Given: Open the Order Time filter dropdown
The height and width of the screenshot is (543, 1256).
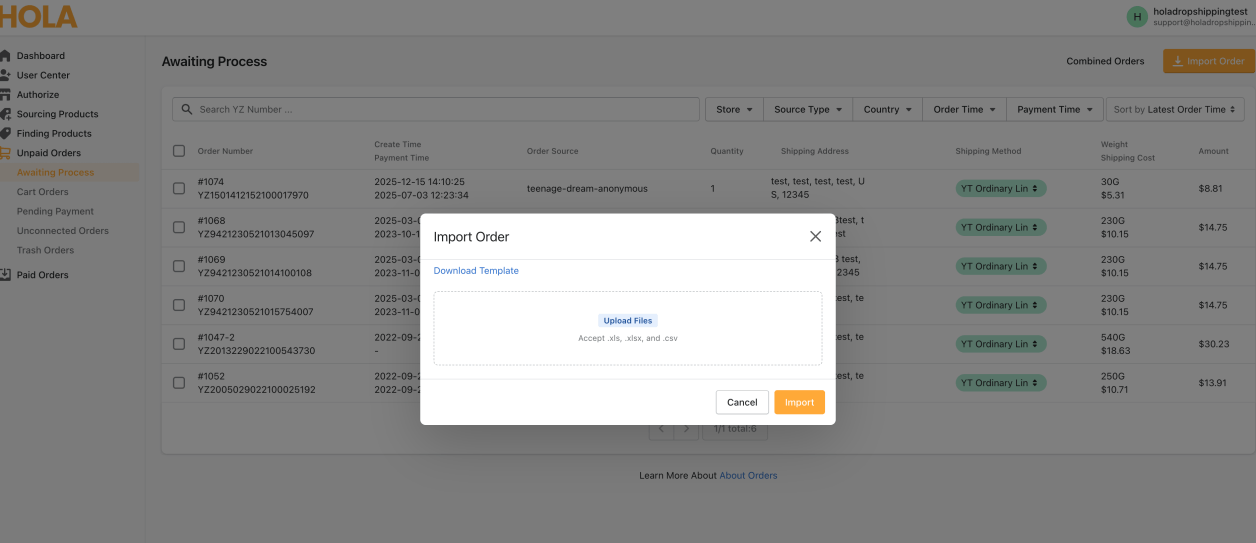Looking at the screenshot, I should click(964, 109).
